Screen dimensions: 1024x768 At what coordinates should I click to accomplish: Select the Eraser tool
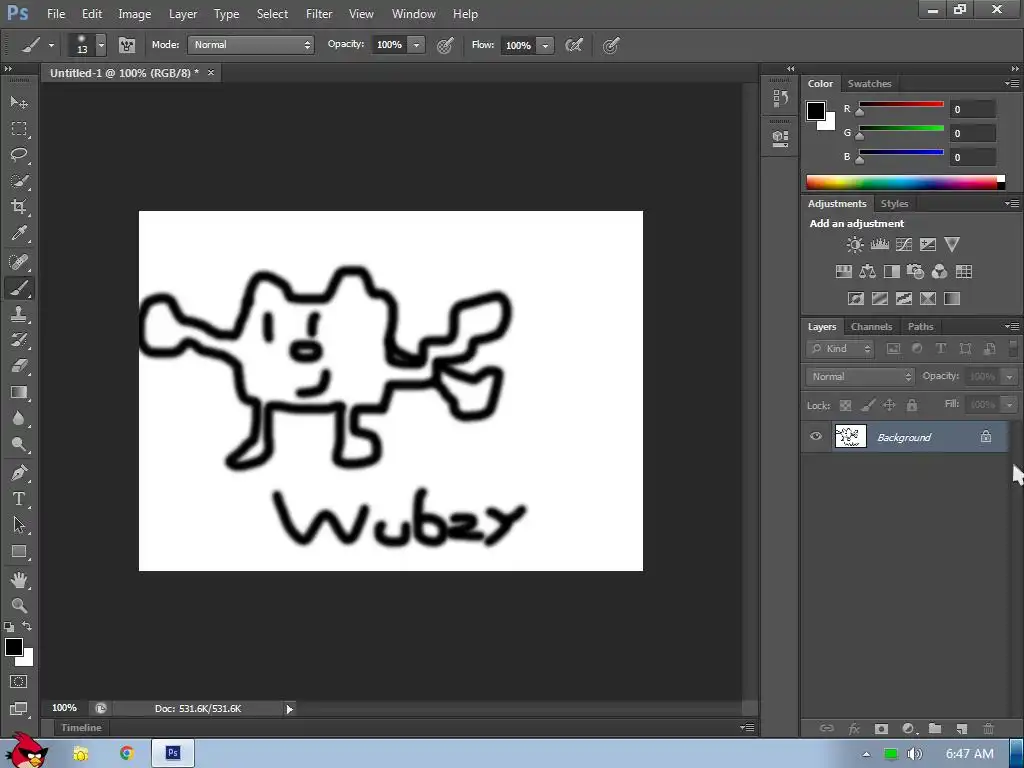[19, 366]
